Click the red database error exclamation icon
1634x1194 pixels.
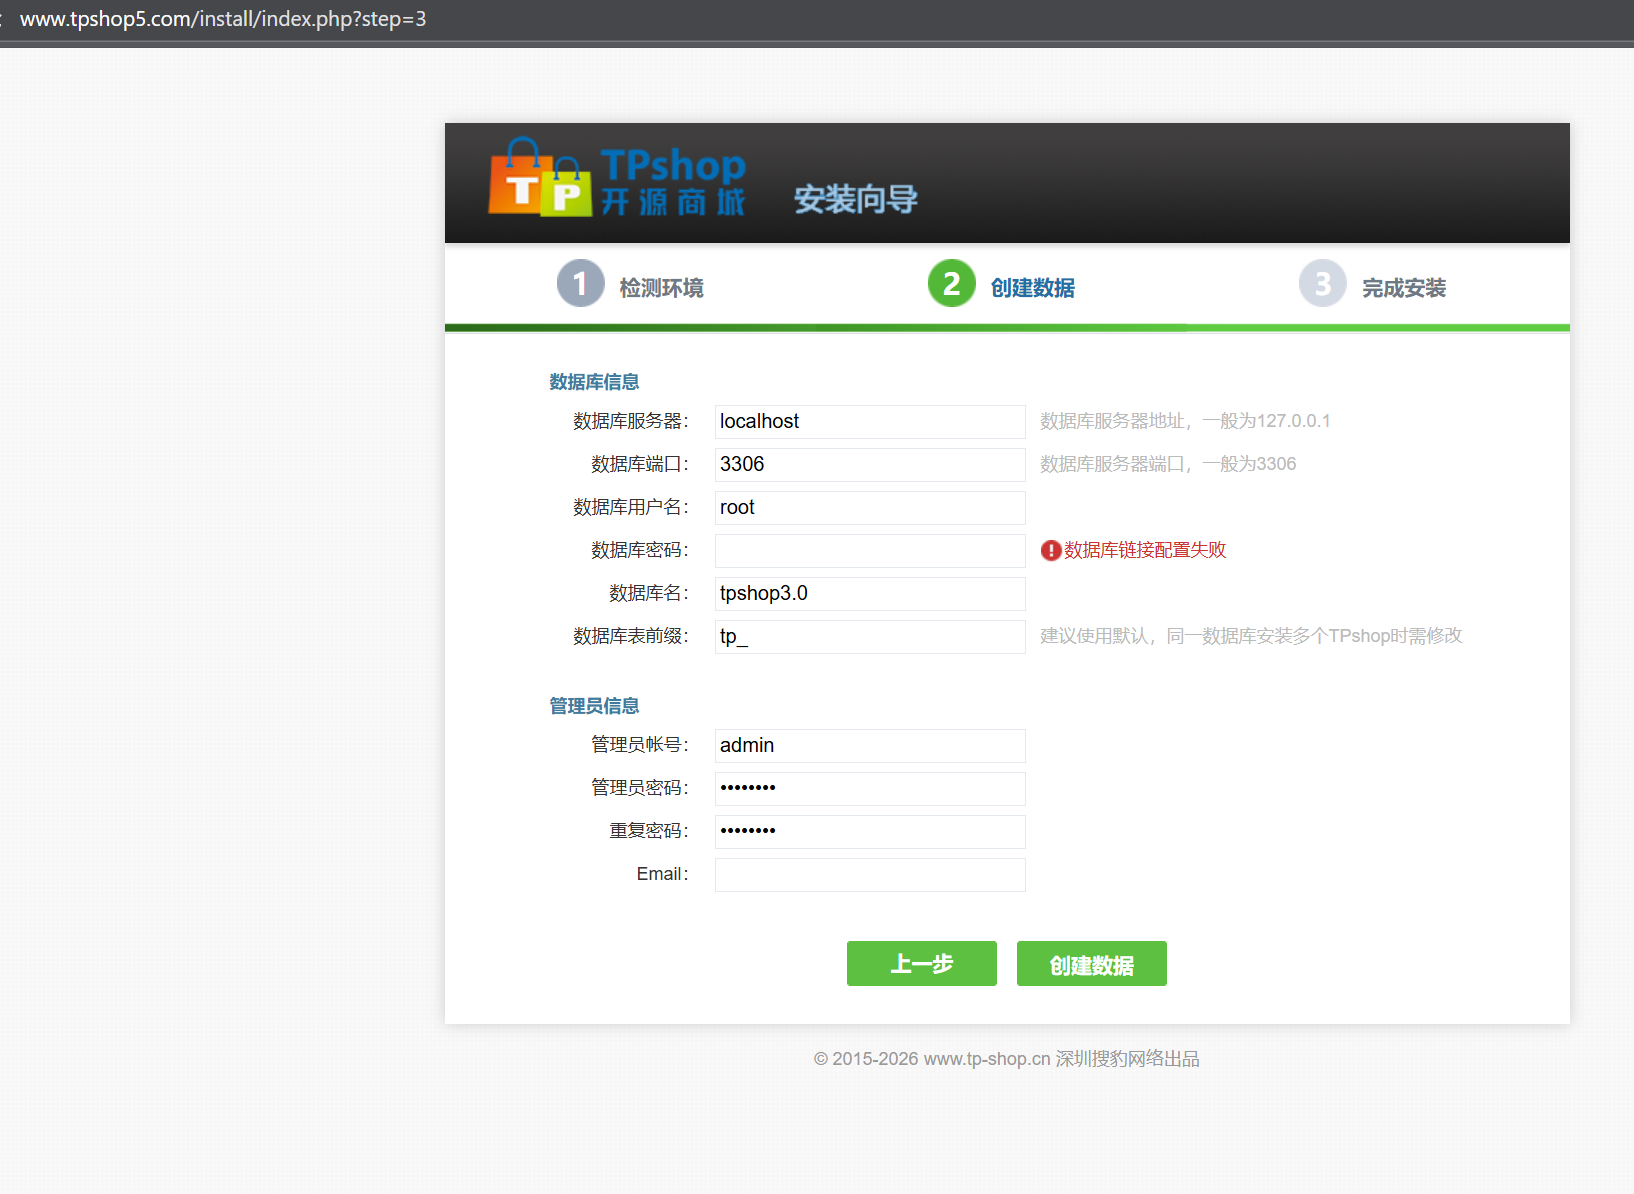1050,550
